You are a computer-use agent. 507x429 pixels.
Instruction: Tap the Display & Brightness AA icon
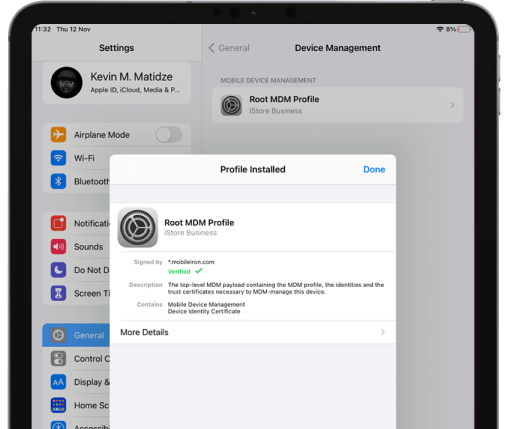coord(58,382)
